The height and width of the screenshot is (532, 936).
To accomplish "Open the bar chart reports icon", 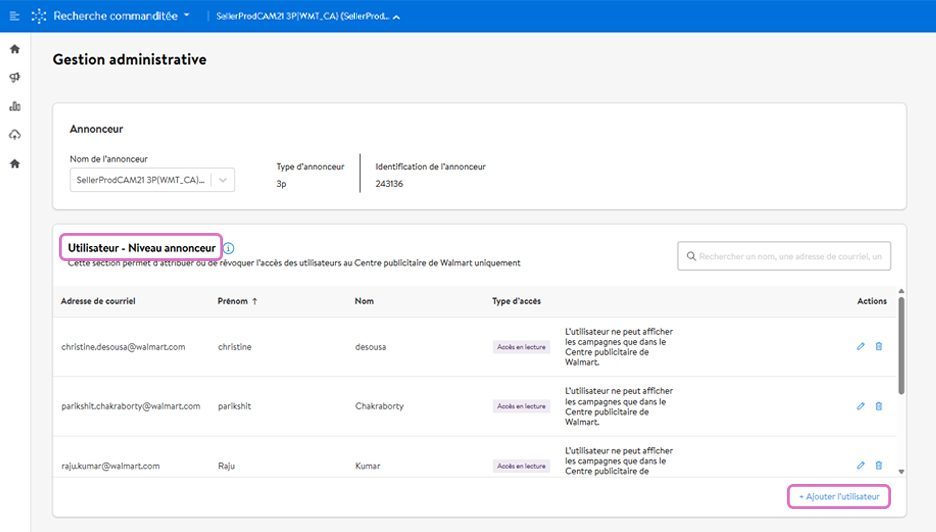I will (x=14, y=106).
